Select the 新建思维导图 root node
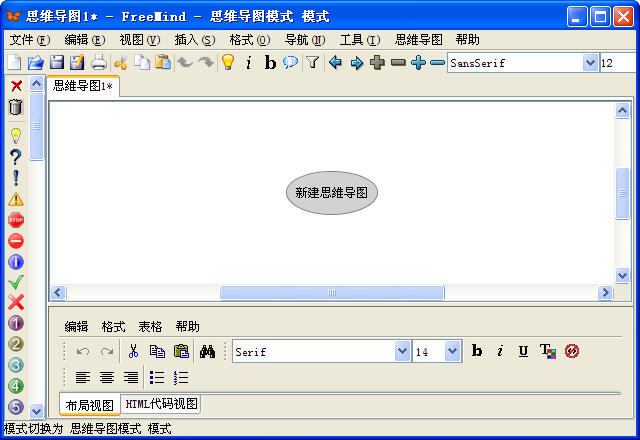Screen dimensions: 640x440 [x=331, y=193]
